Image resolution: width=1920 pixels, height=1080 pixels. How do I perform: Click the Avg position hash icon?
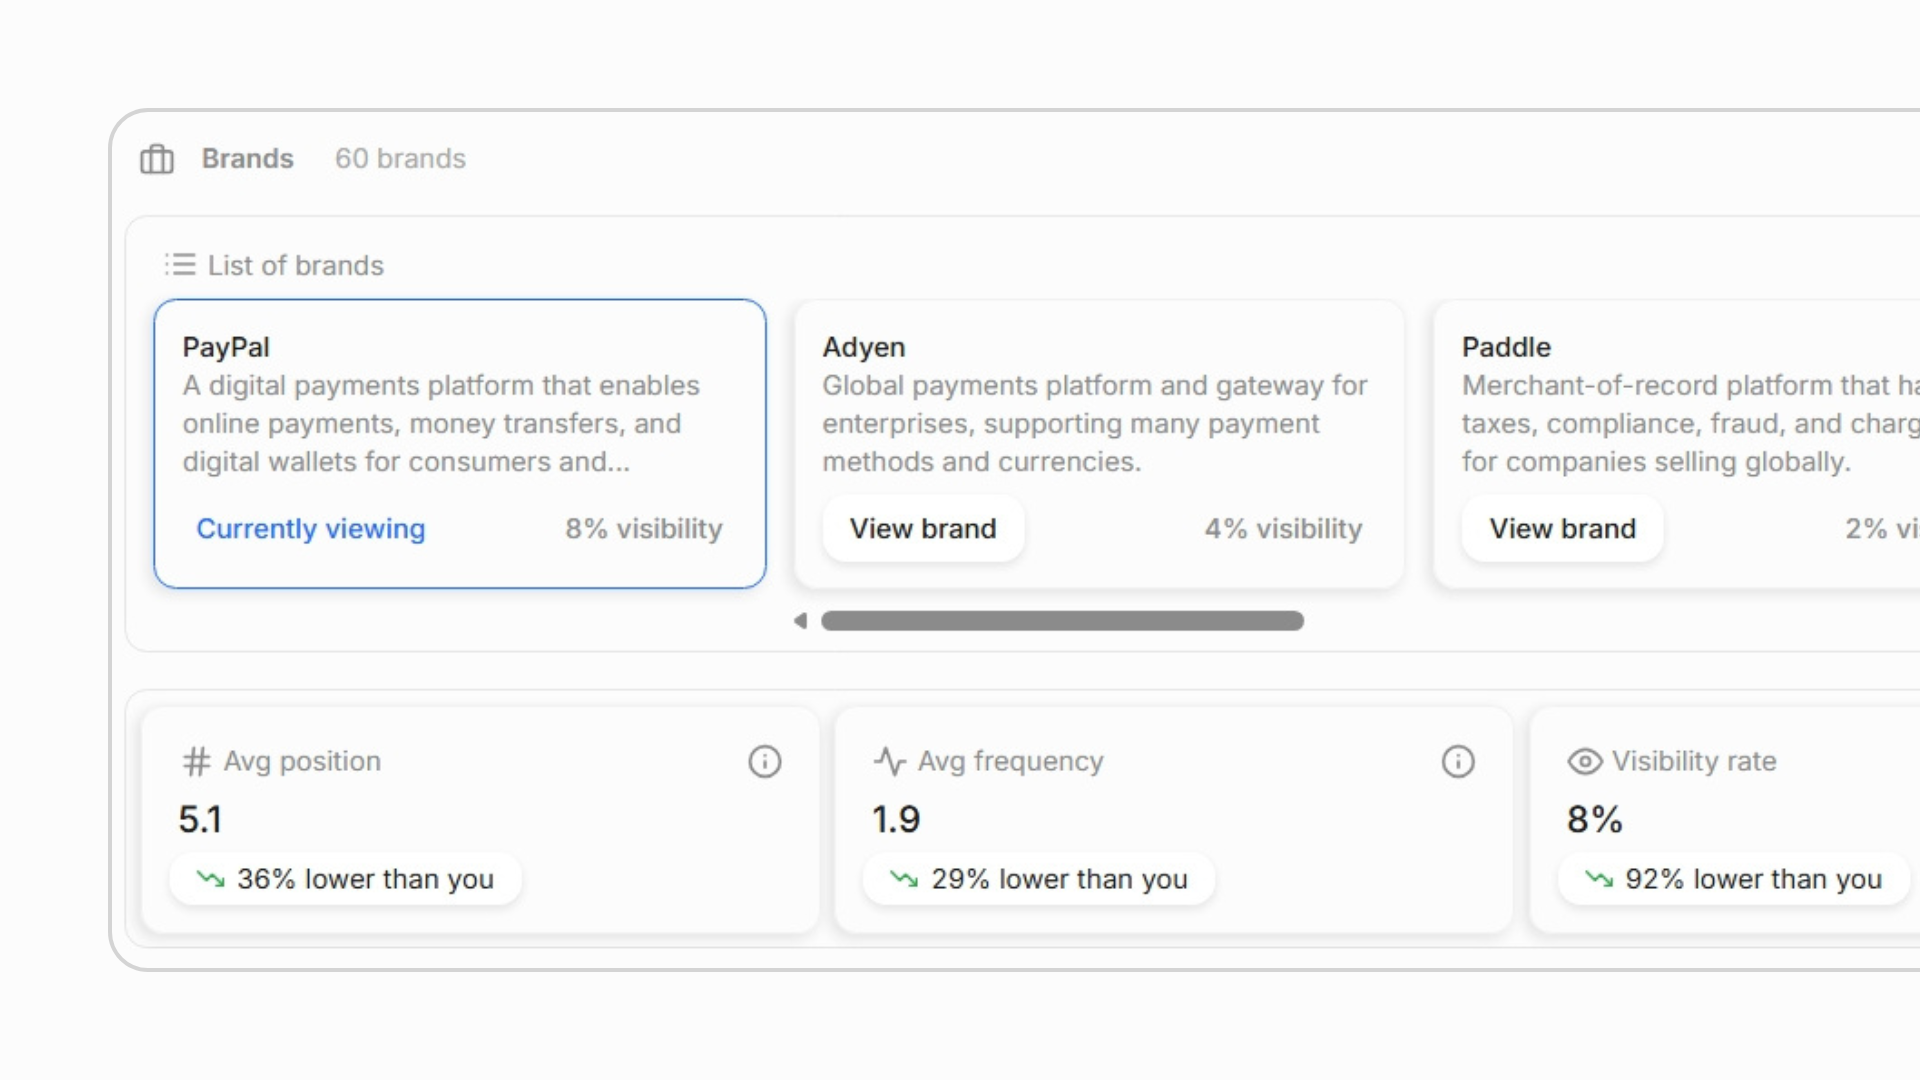point(196,762)
